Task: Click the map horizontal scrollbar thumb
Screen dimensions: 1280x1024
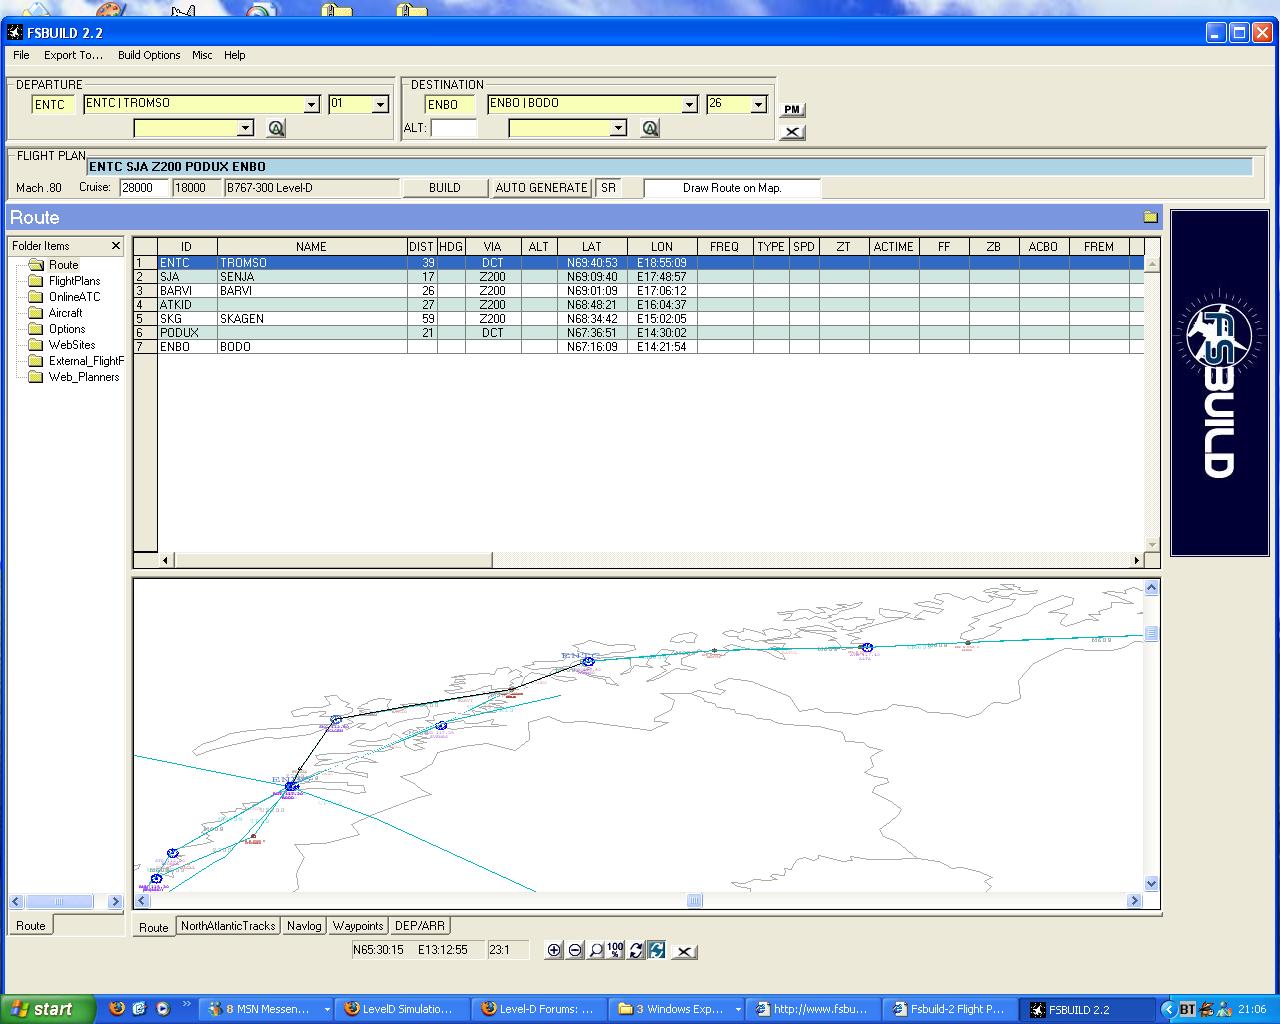Action: click(x=695, y=901)
